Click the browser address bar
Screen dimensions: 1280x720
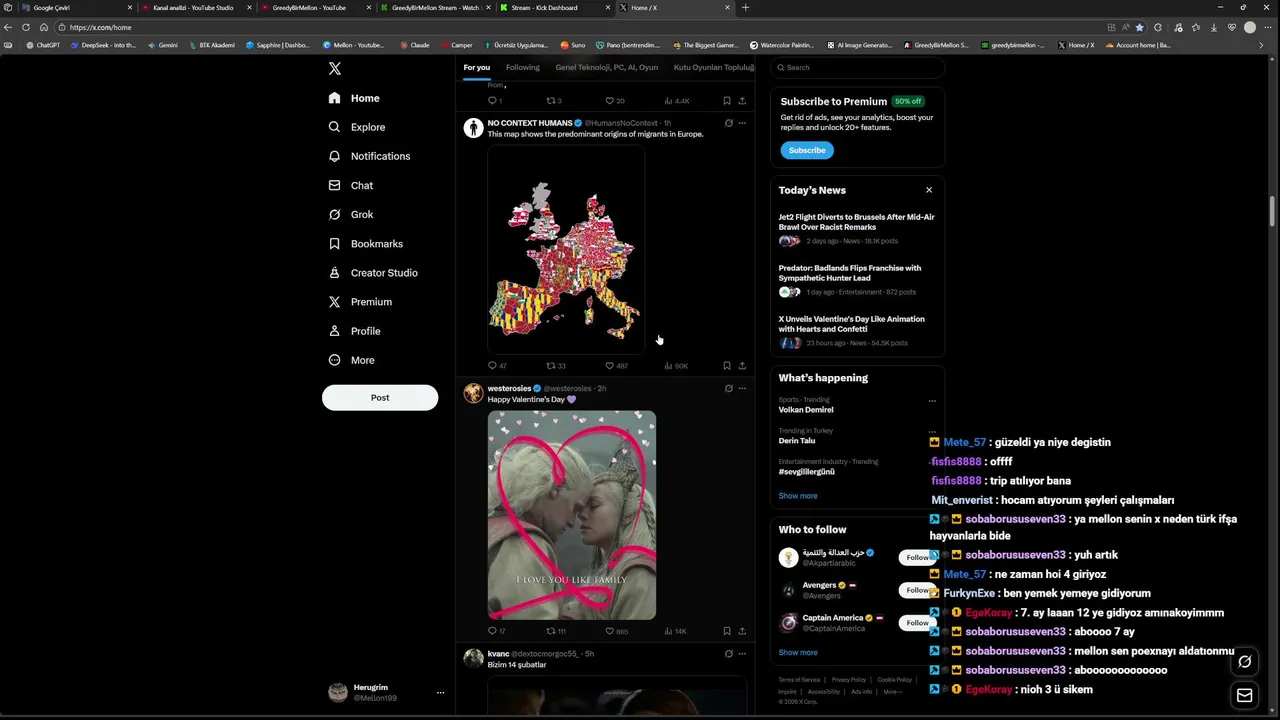tap(580, 27)
